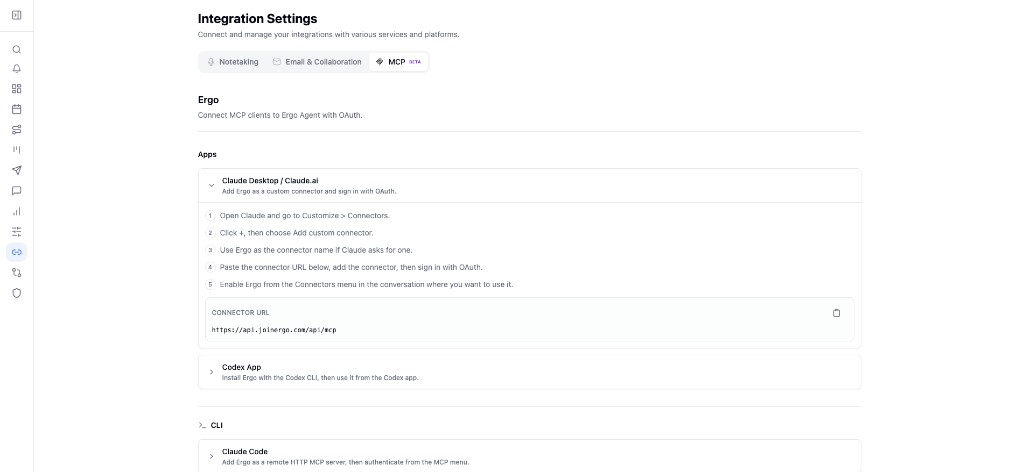Open the chat bubble icon in sidebar

click(x=17, y=191)
